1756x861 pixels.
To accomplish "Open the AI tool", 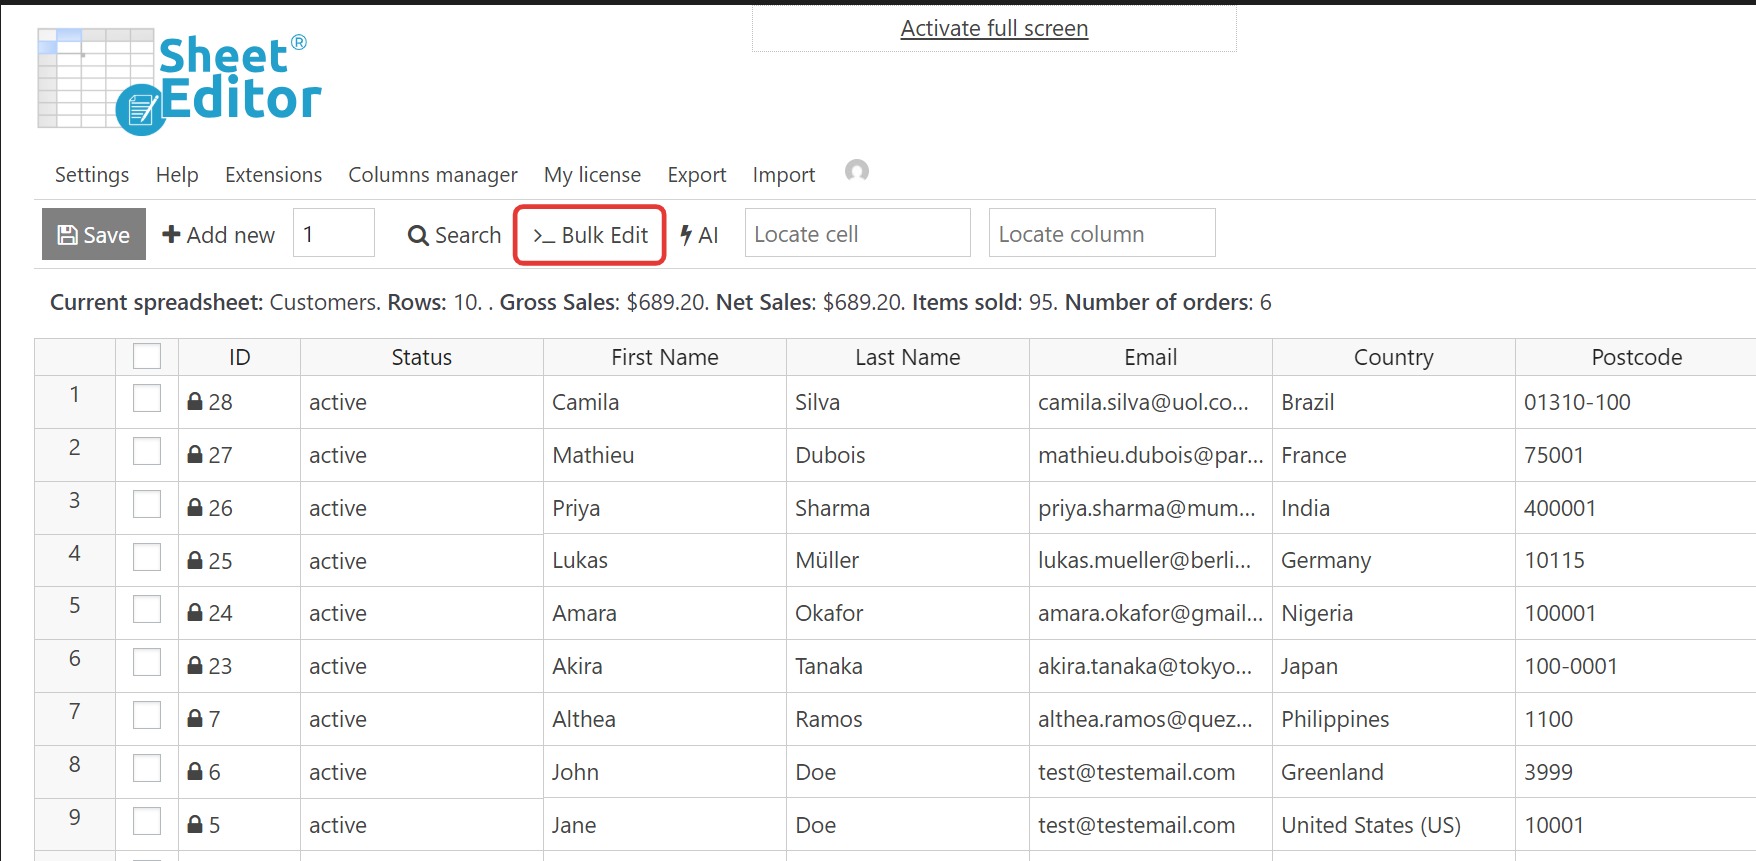I will (x=699, y=235).
